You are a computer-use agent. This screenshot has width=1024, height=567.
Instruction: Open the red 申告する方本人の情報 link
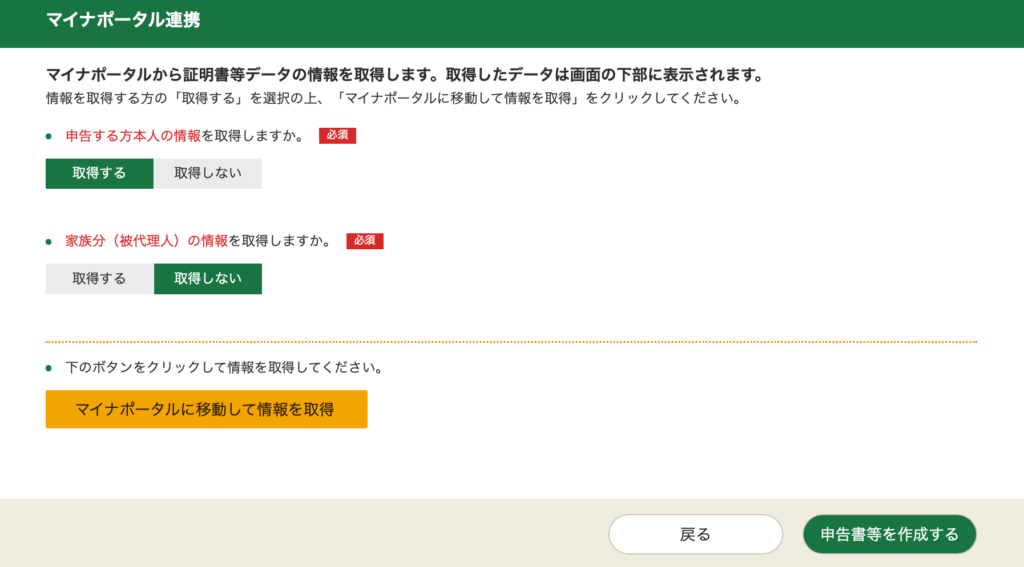click(x=133, y=136)
